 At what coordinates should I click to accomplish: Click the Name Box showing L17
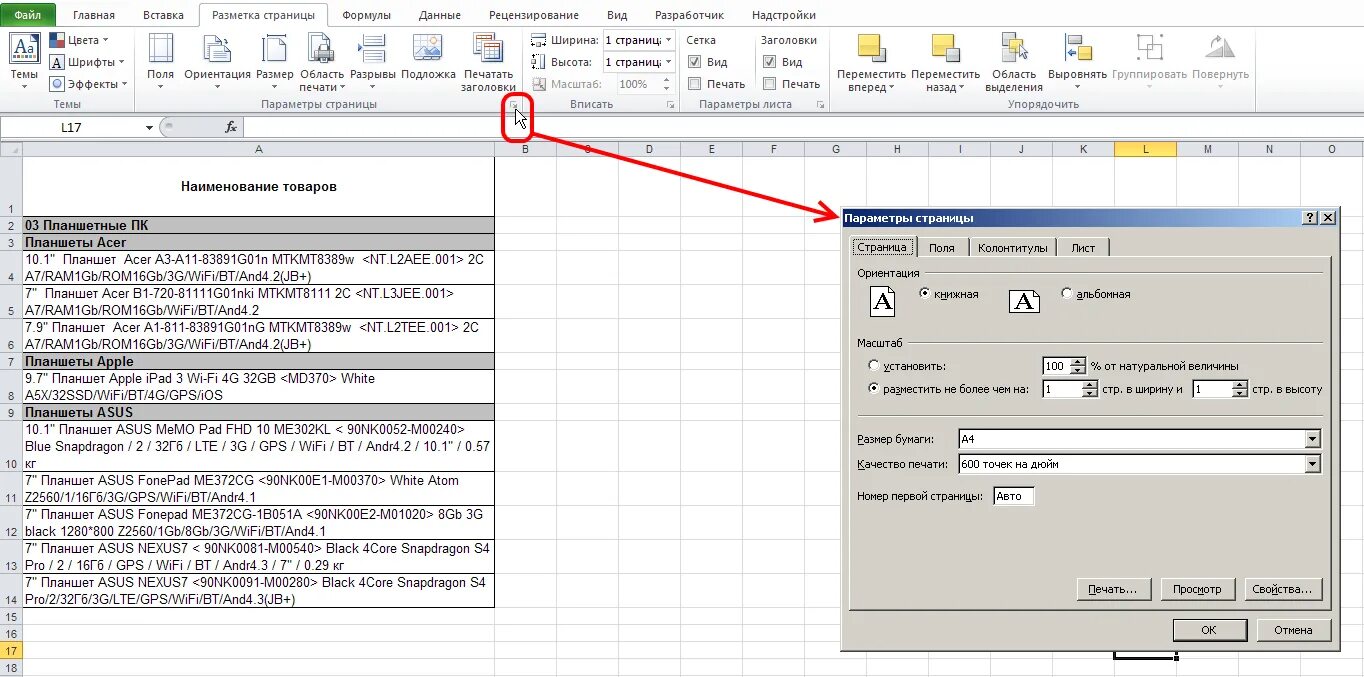72,127
